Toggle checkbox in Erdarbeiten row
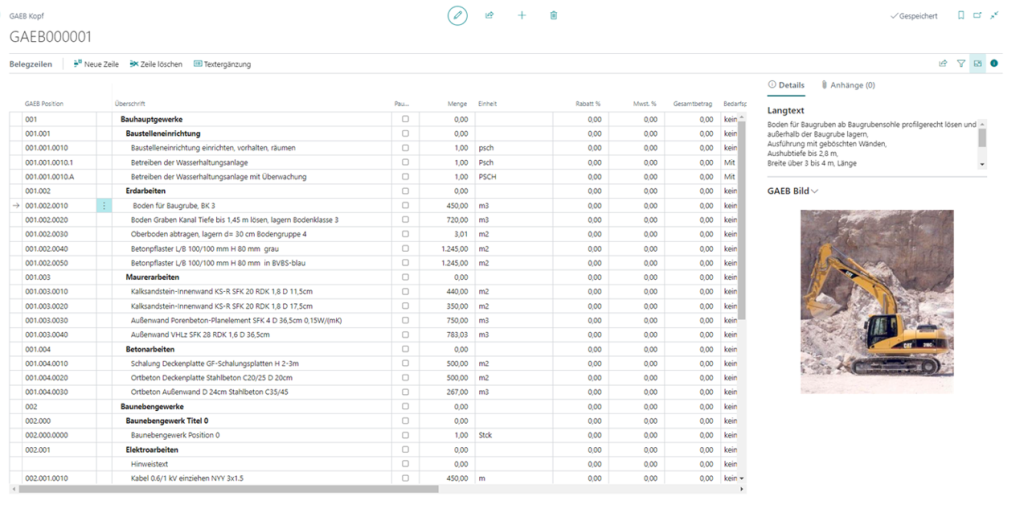The width and height of the screenshot is (1024, 509). 406,191
